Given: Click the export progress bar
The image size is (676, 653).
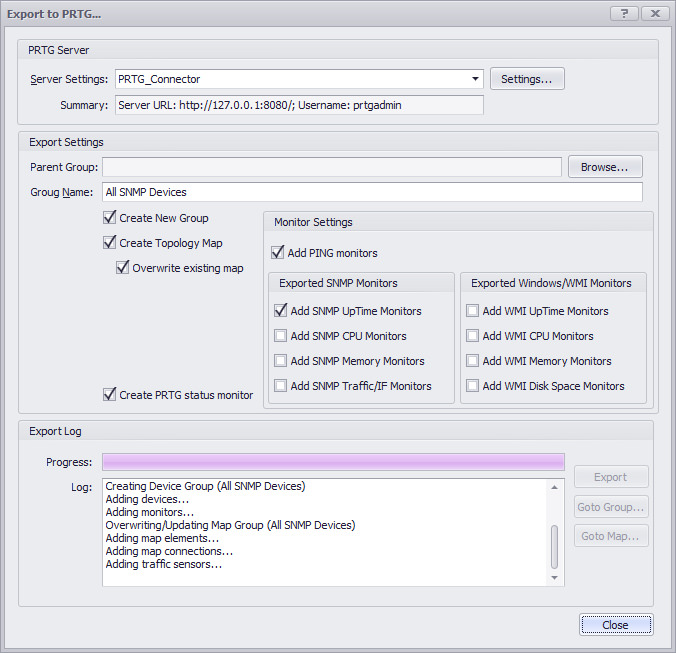Looking at the screenshot, I should 333,462.
